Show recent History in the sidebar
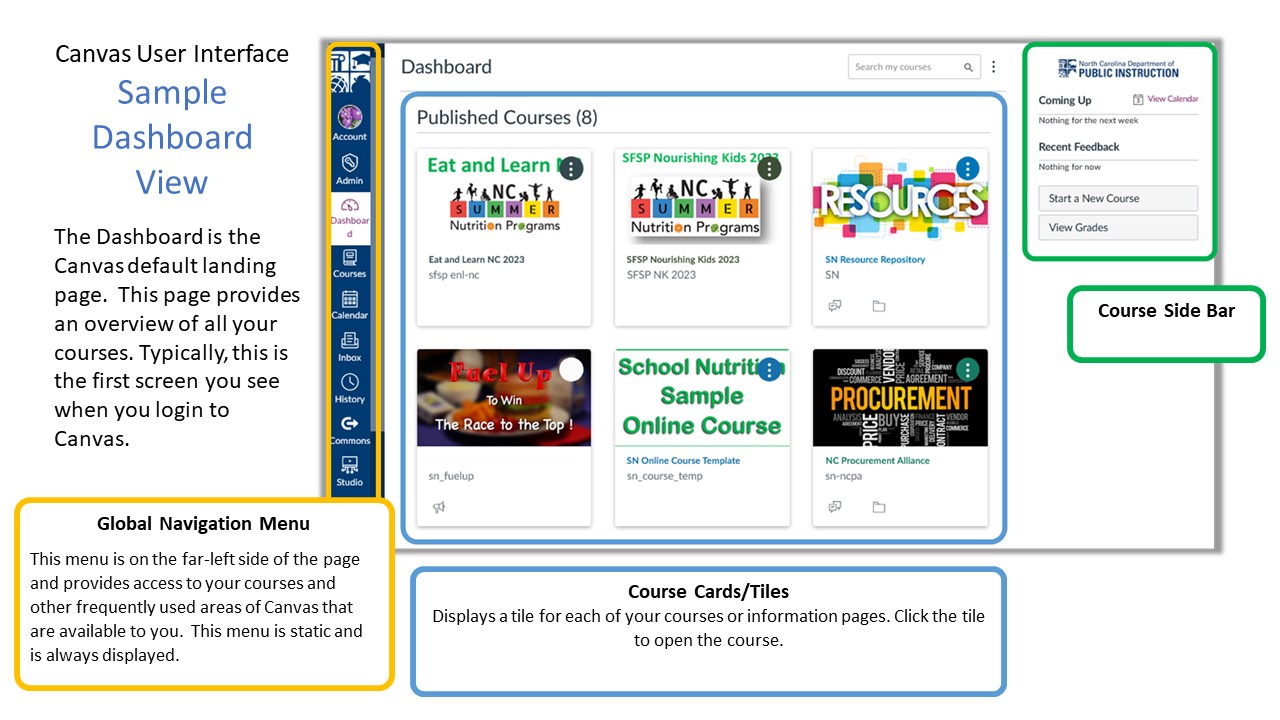The height and width of the screenshot is (720, 1280). click(350, 388)
